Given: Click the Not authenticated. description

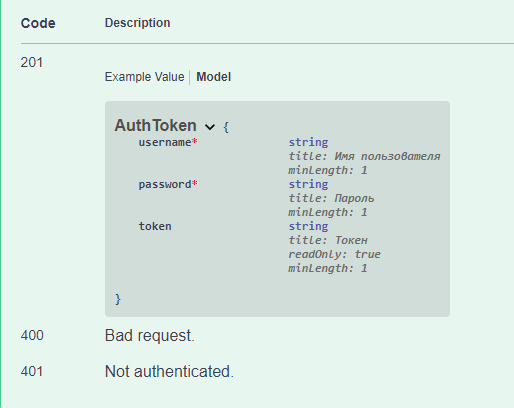Looking at the screenshot, I should pos(169,371).
